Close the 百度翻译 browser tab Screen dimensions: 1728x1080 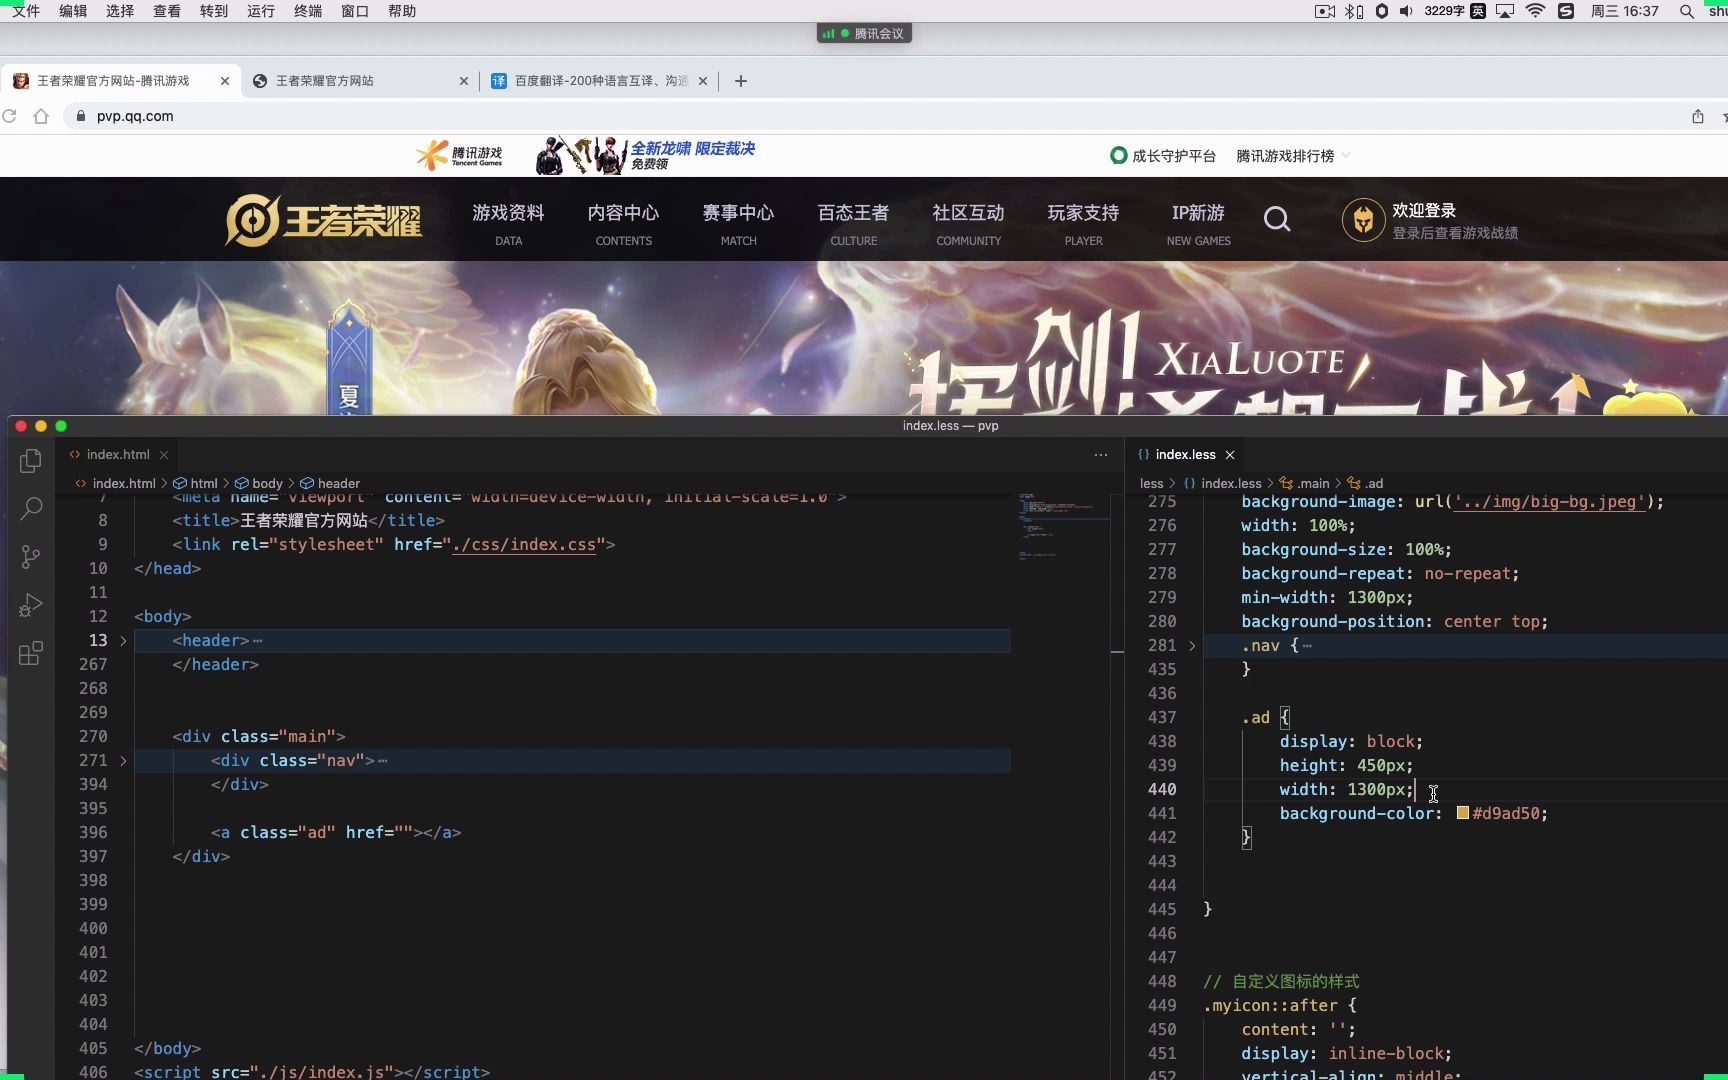tap(703, 81)
